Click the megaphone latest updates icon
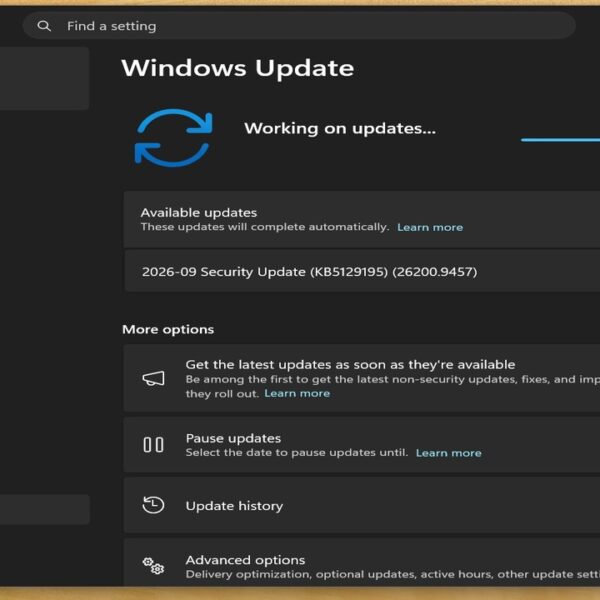The width and height of the screenshot is (600, 600). point(153,378)
